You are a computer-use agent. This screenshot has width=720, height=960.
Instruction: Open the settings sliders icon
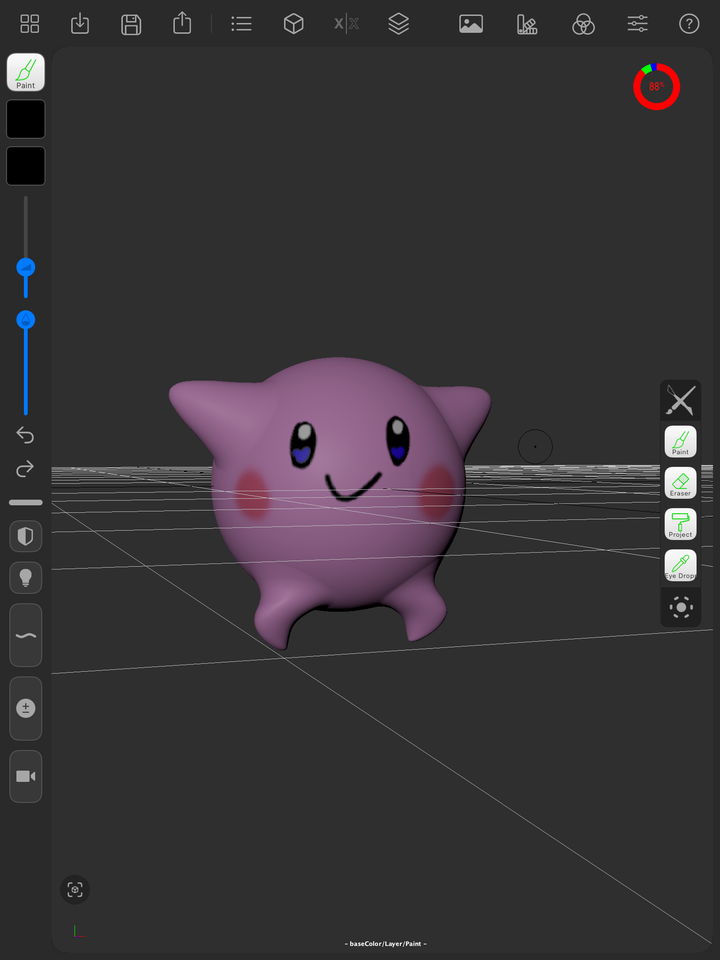click(637, 24)
